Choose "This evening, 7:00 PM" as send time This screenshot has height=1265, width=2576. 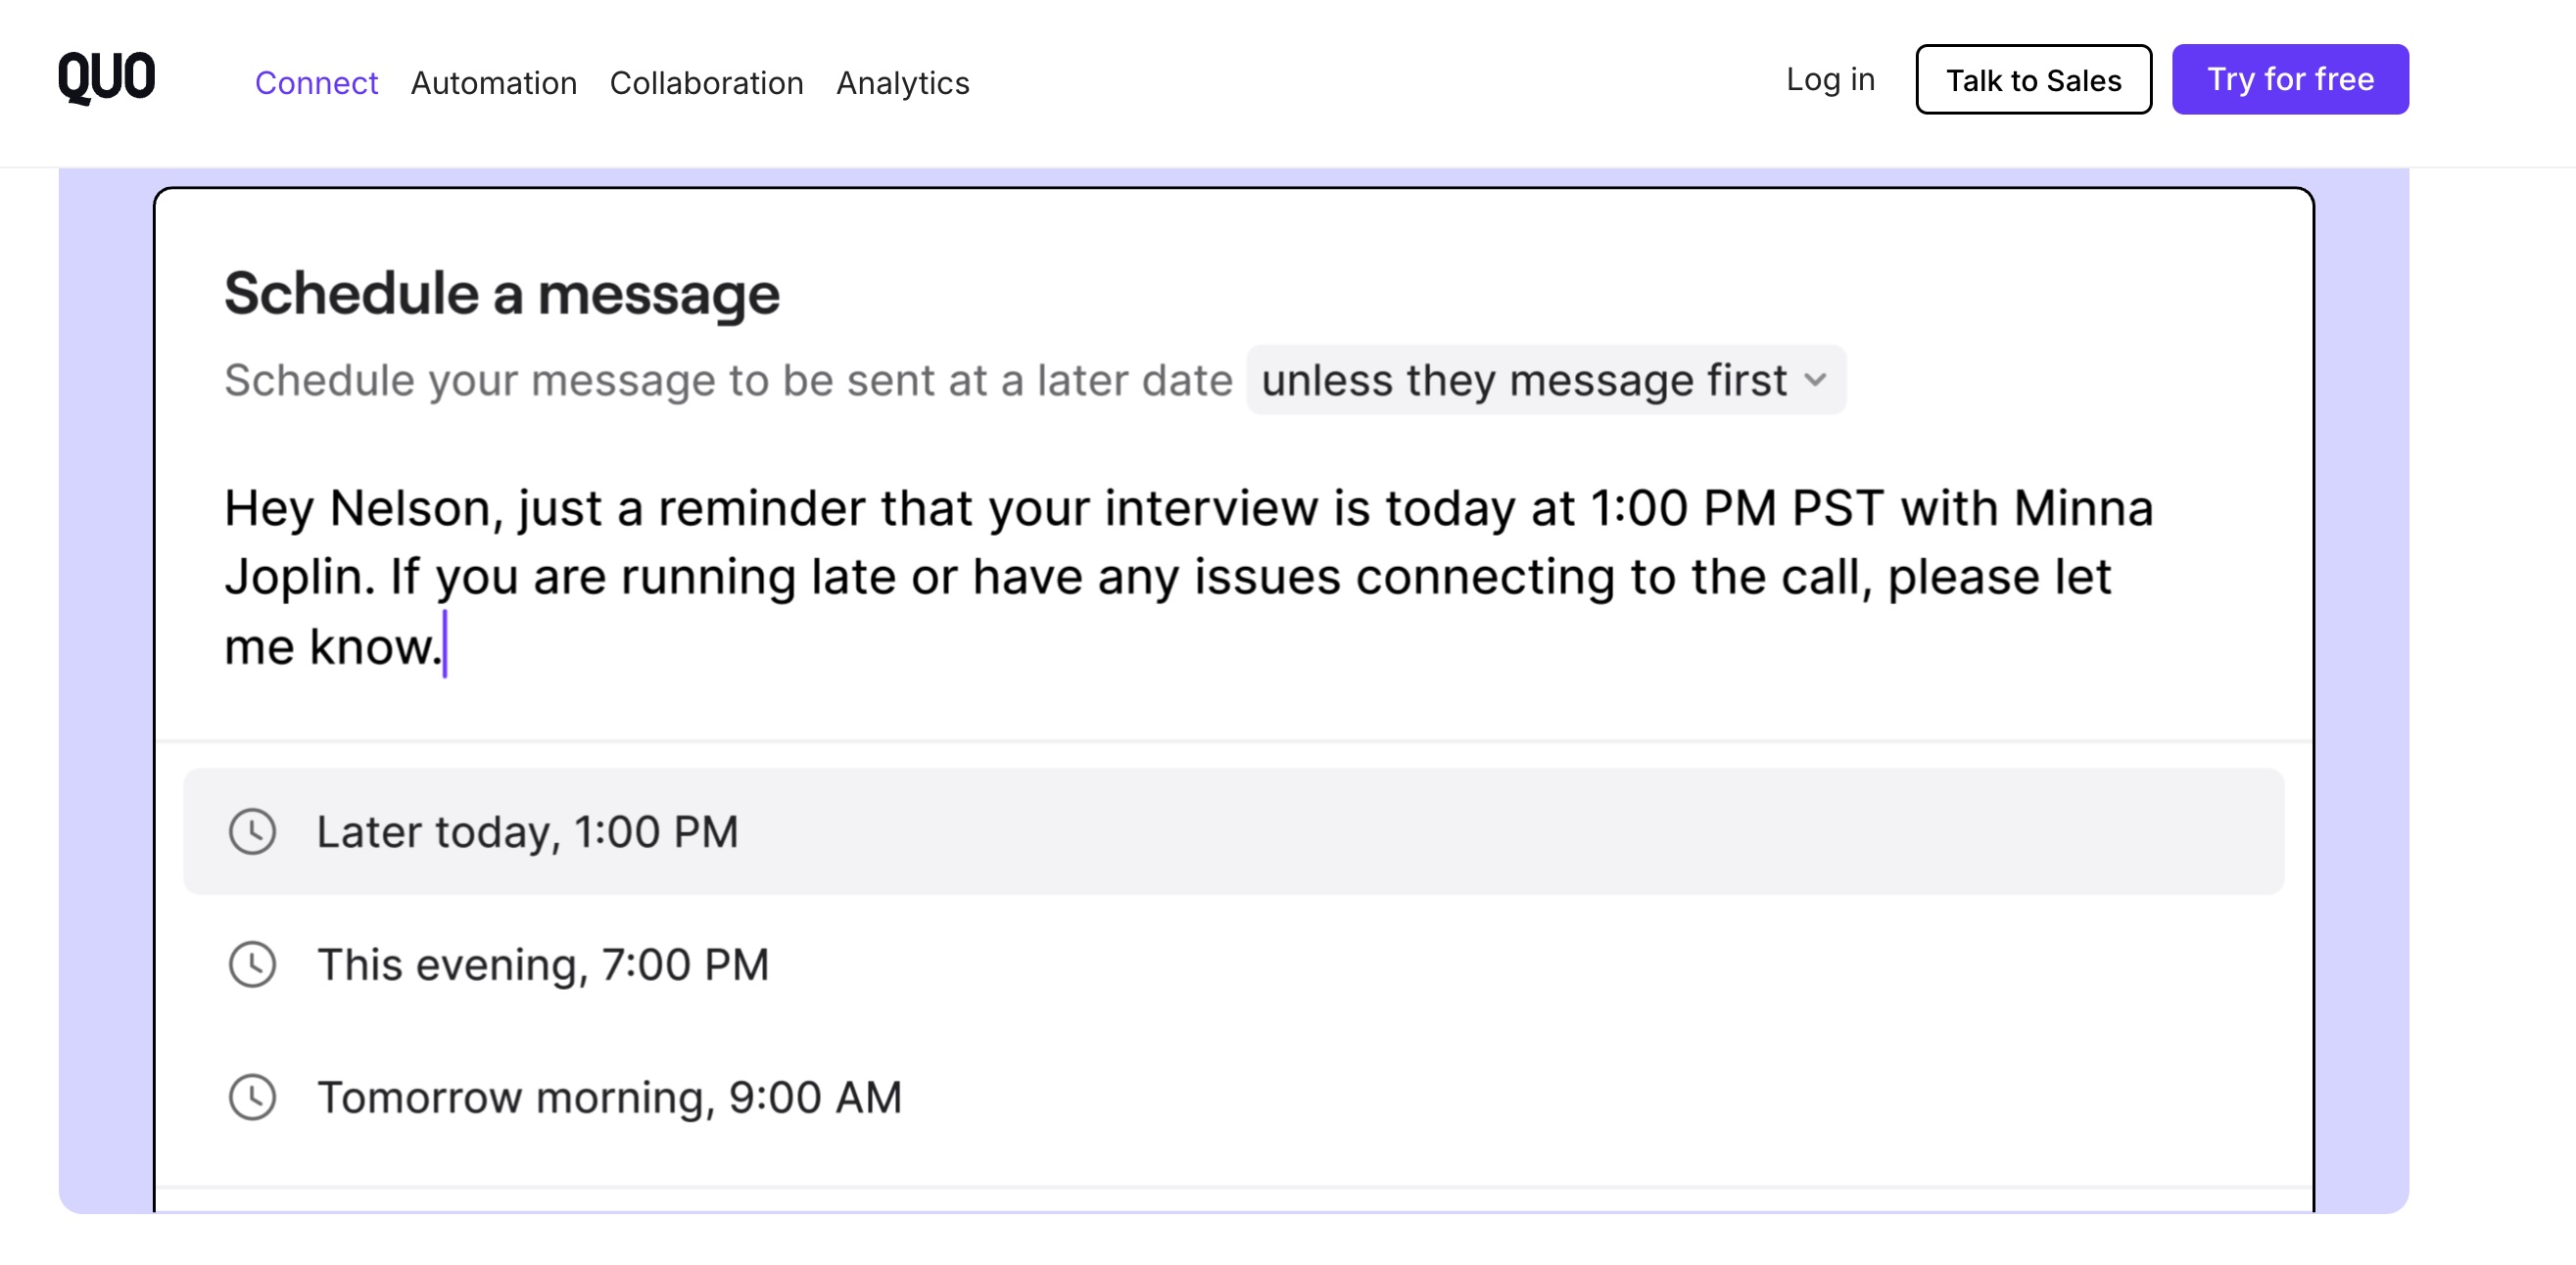[543, 964]
